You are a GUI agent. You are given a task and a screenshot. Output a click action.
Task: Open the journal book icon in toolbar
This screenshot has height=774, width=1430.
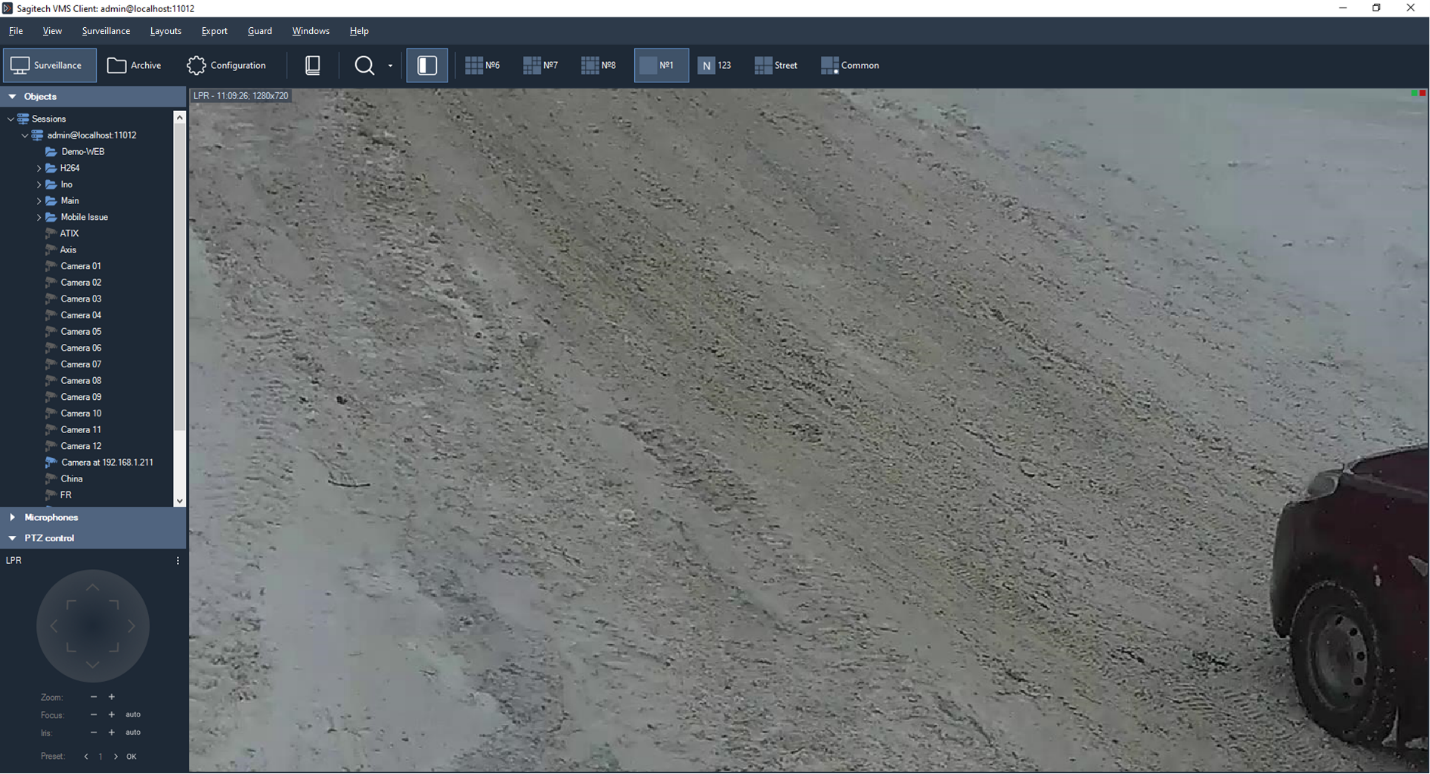[312, 65]
